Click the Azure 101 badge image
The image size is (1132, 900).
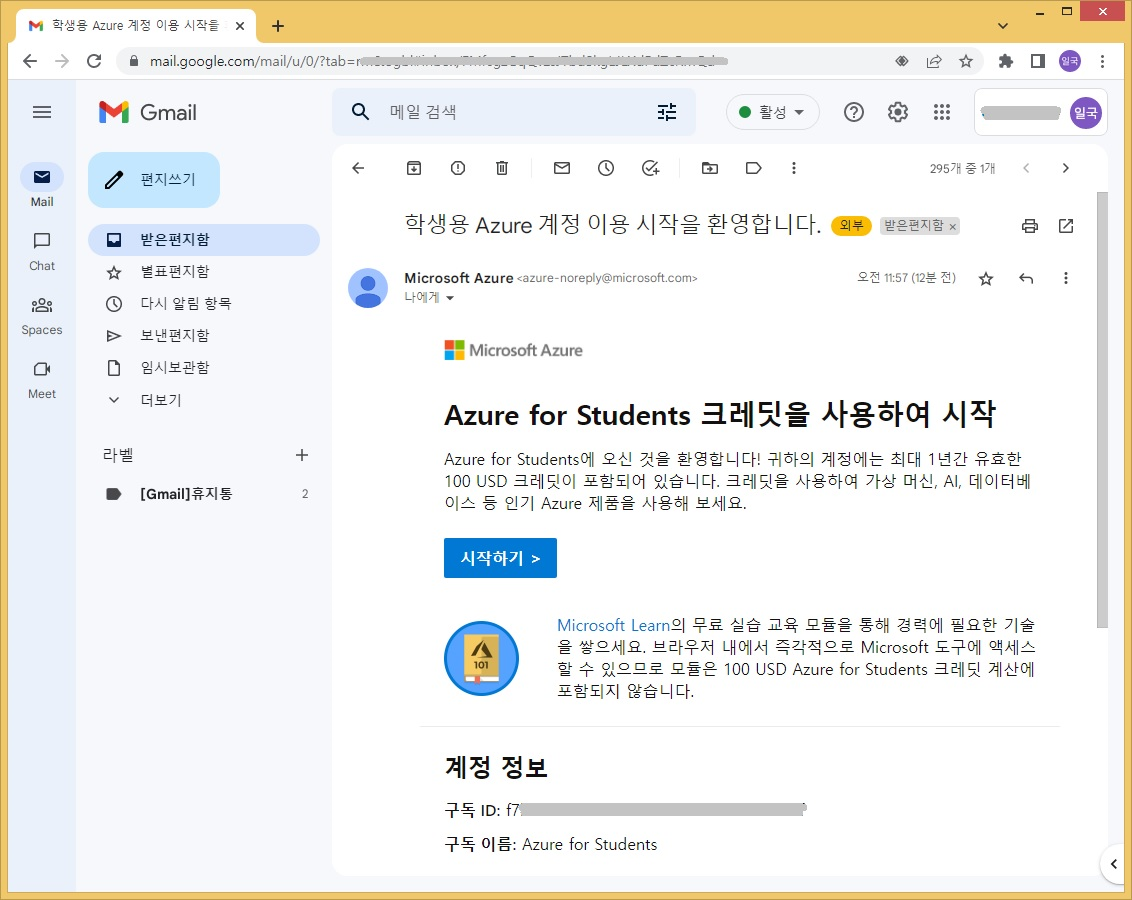pyautogui.click(x=482, y=658)
